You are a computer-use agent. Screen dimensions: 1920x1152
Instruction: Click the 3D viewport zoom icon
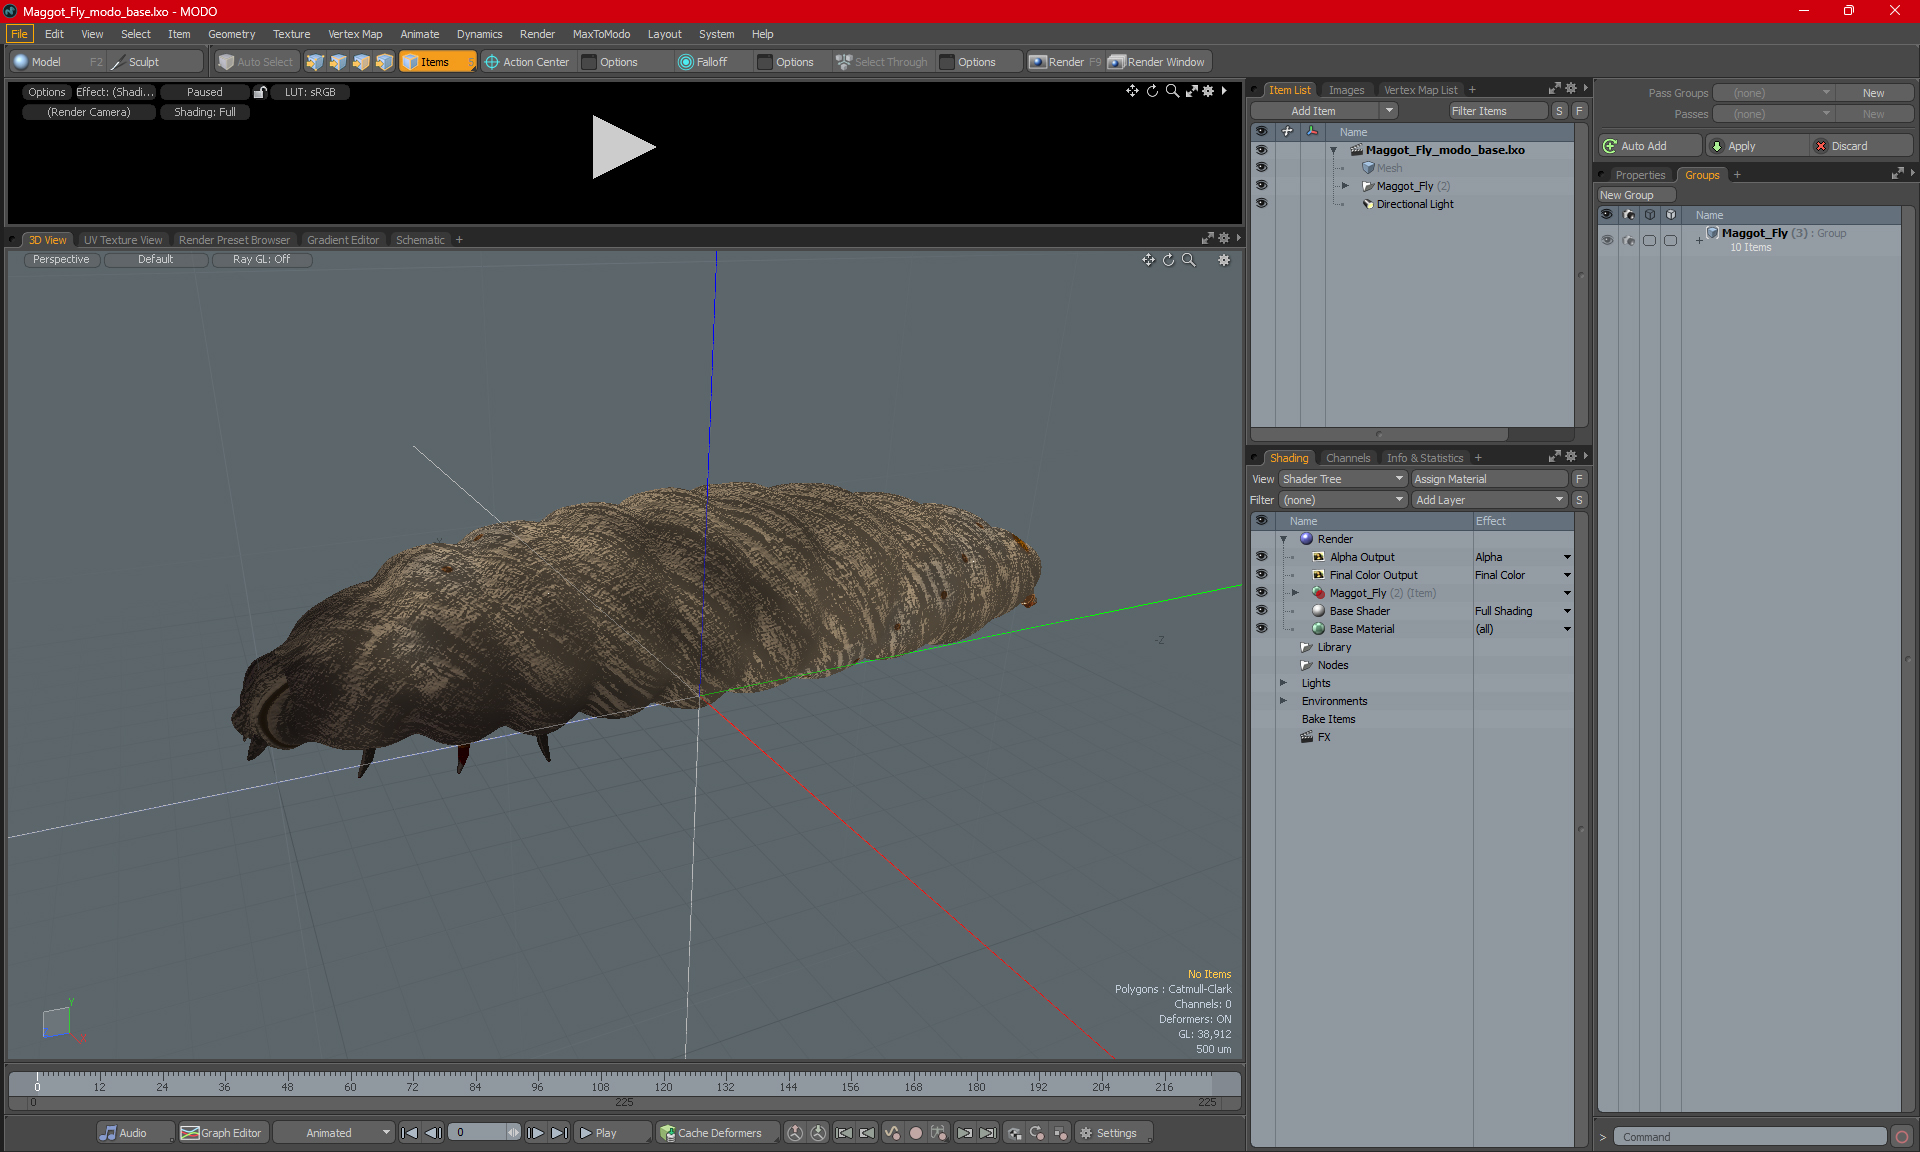tap(1189, 260)
